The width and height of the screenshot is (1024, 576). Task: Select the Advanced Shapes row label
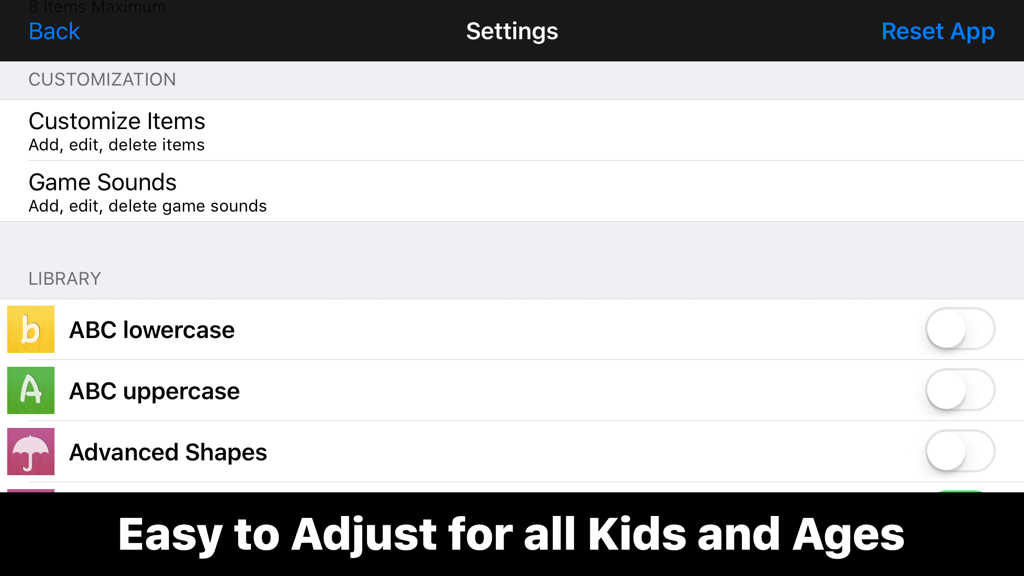(x=167, y=452)
